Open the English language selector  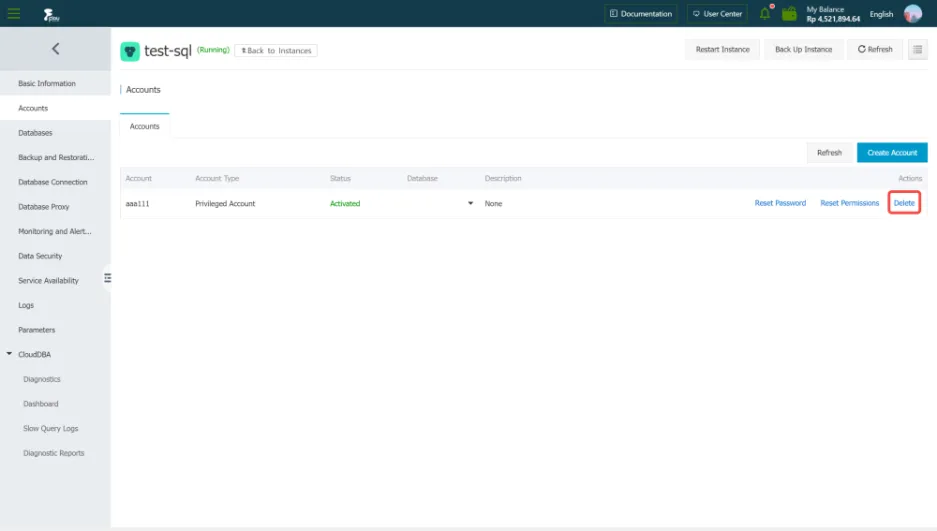pyautogui.click(x=881, y=14)
